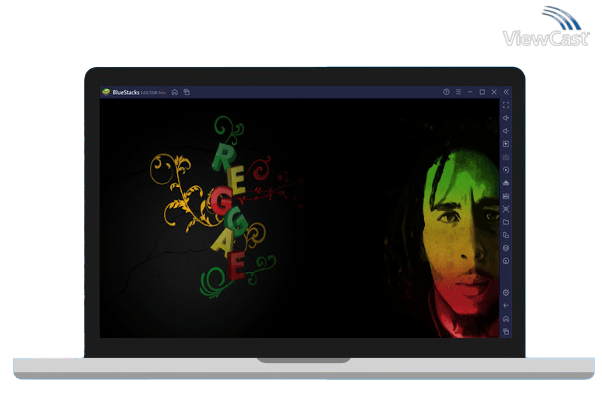Open the hamburger menu in BlueStacks title bar
The height and width of the screenshot is (414, 602).
tap(458, 92)
